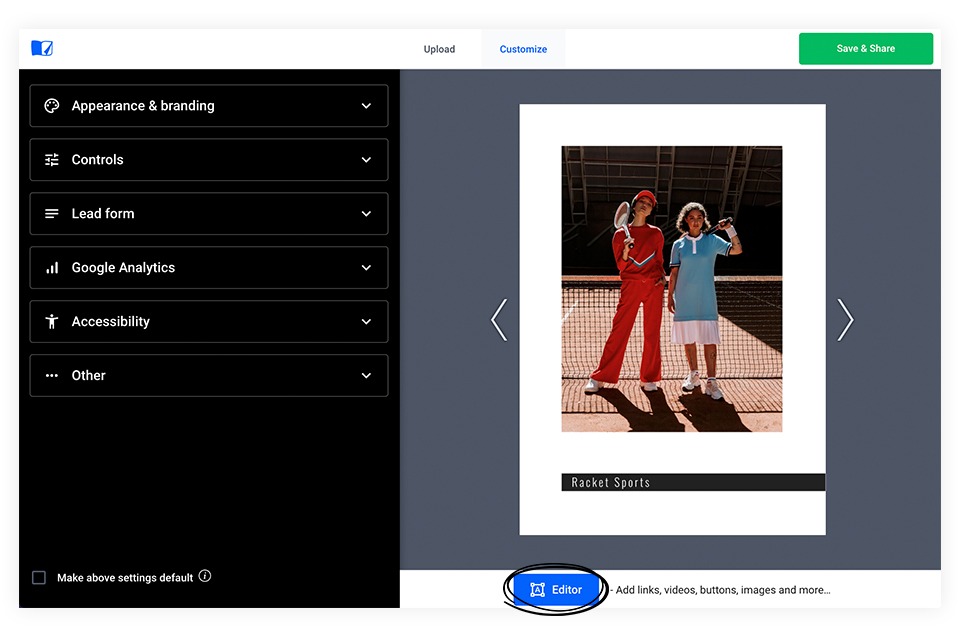Viewport: 960px width, 638px height.
Task: Click the Lead form label text
Action: click(x=103, y=214)
